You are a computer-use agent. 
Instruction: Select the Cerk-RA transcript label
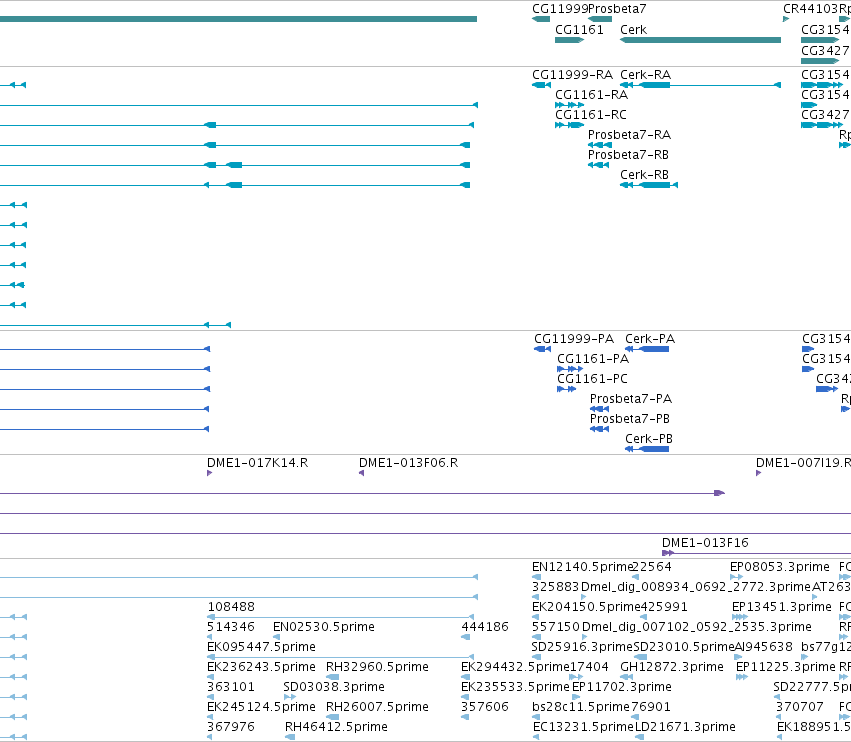coord(645,75)
